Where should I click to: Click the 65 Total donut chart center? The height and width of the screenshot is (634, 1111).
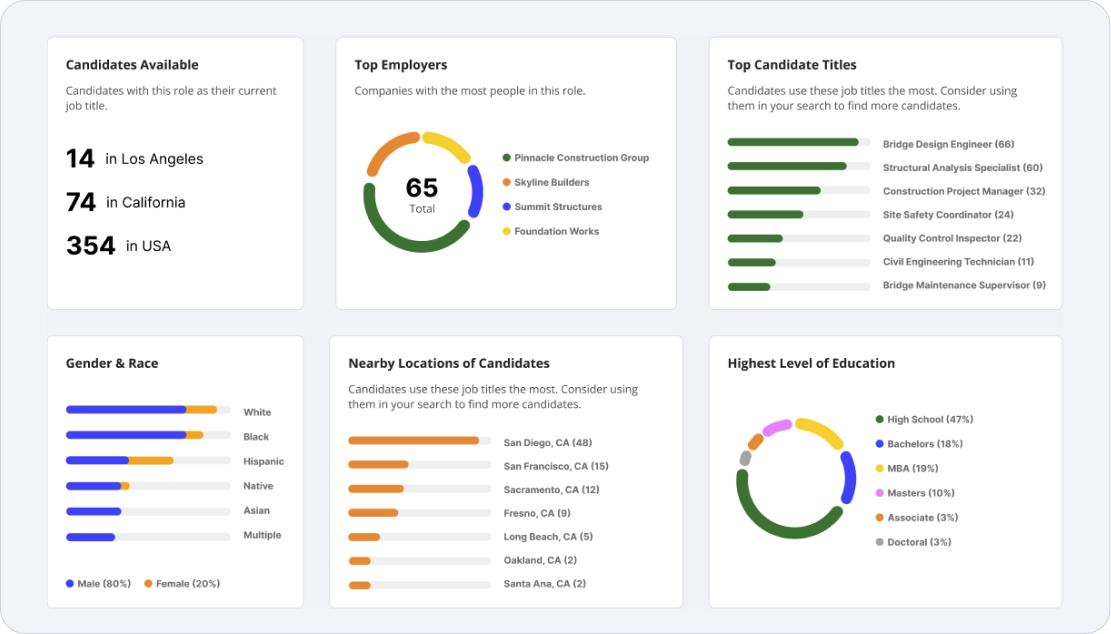pos(422,193)
